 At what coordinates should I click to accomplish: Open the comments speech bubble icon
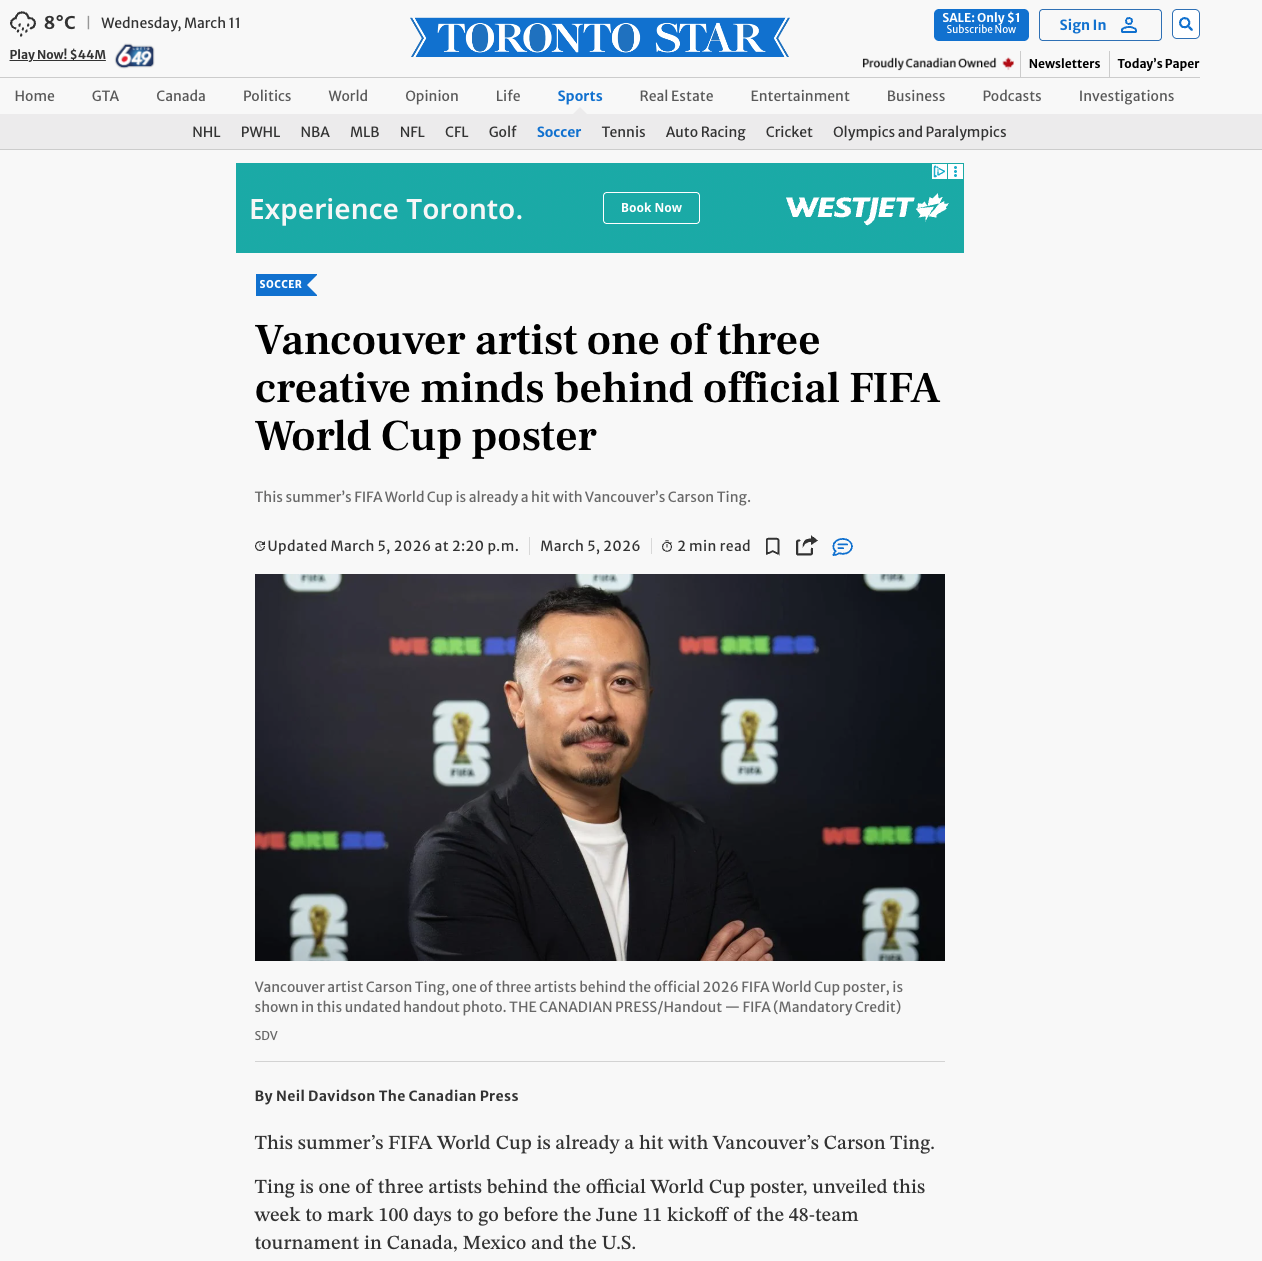[x=842, y=547]
